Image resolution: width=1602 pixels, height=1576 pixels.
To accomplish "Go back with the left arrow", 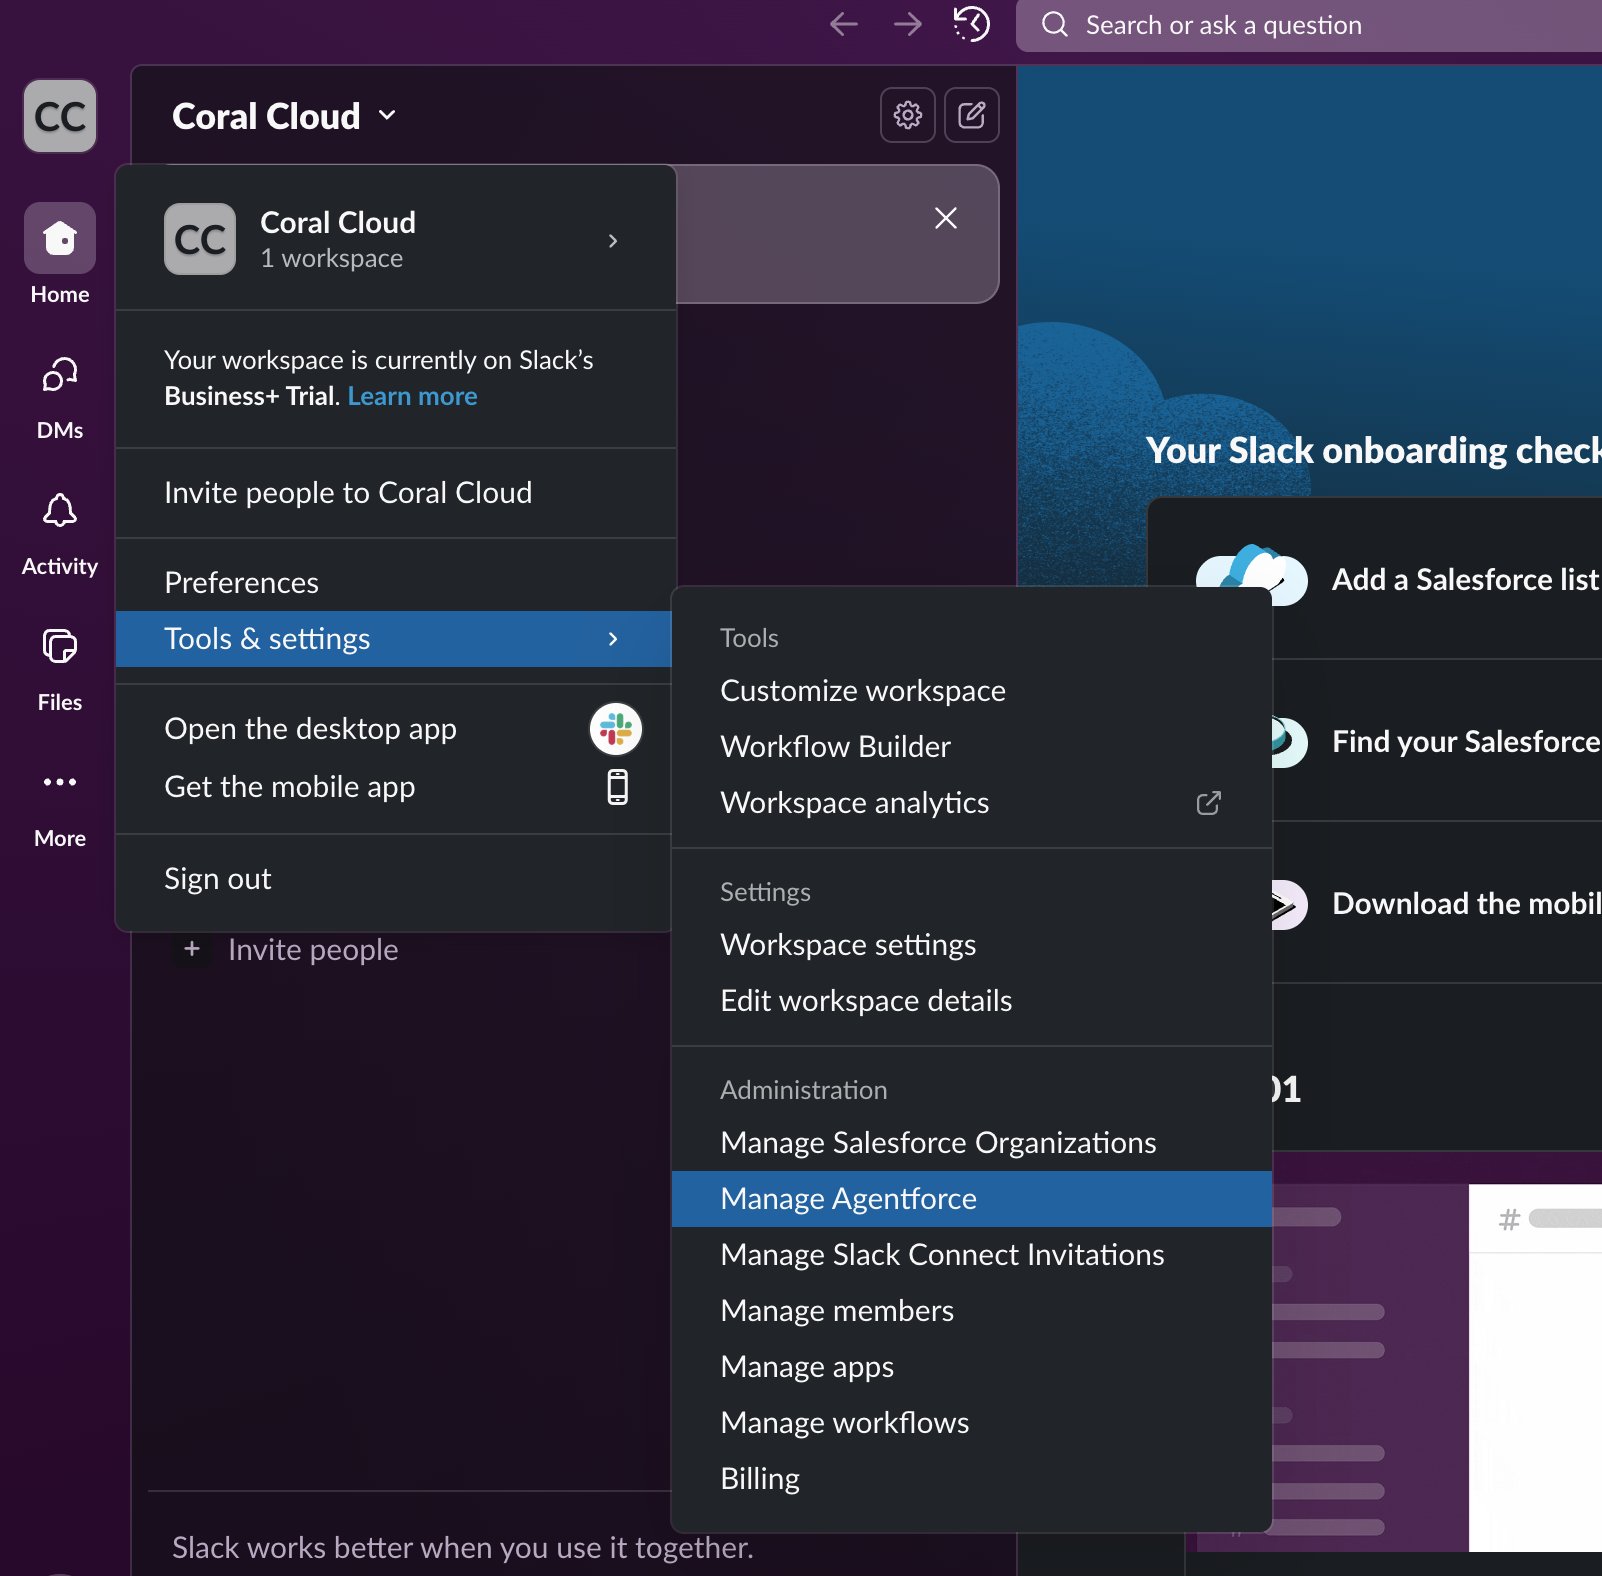I will pyautogui.click(x=844, y=24).
